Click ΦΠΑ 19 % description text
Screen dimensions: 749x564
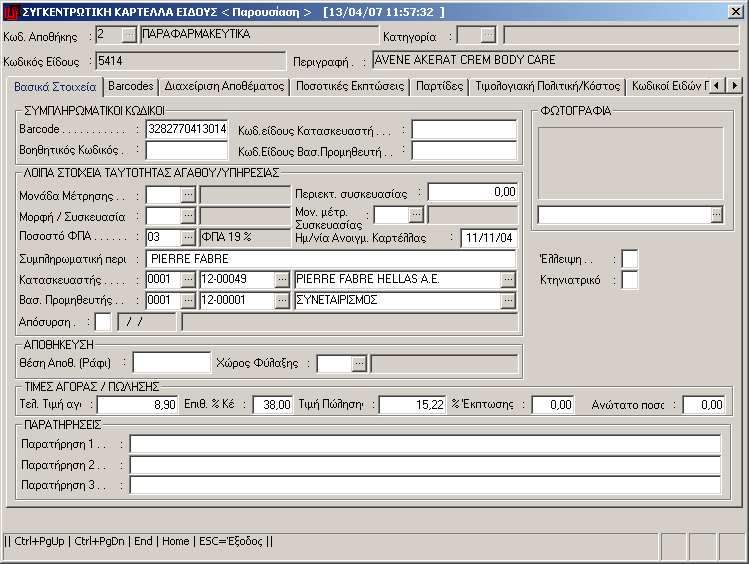pos(226,237)
